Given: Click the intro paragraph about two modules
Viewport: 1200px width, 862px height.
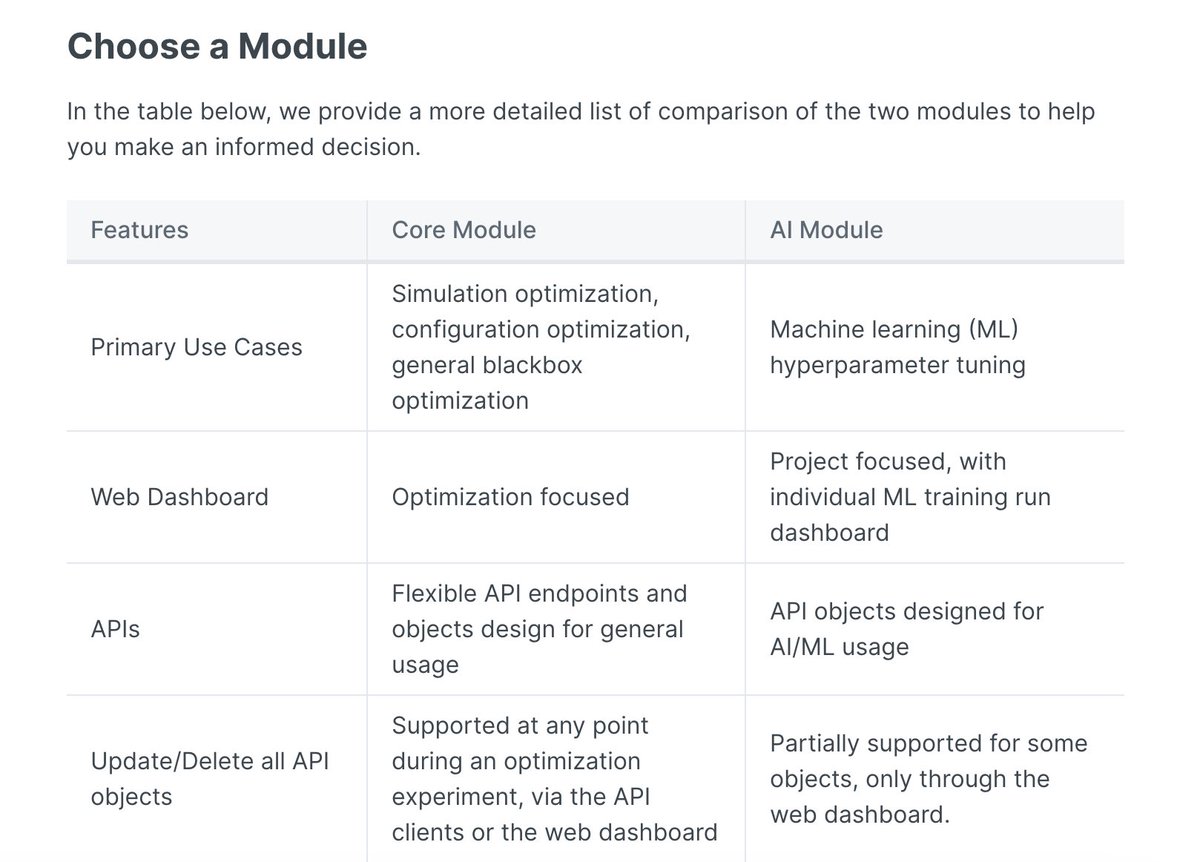Looking at the screenshot, I should 581,129.
